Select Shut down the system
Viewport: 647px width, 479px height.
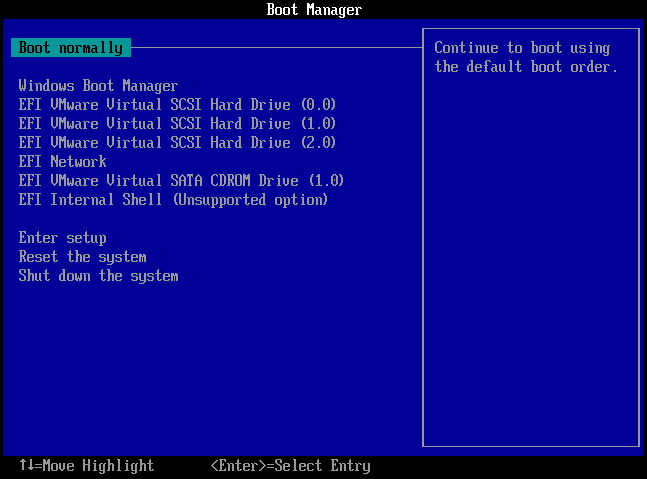tap(98, 276)
